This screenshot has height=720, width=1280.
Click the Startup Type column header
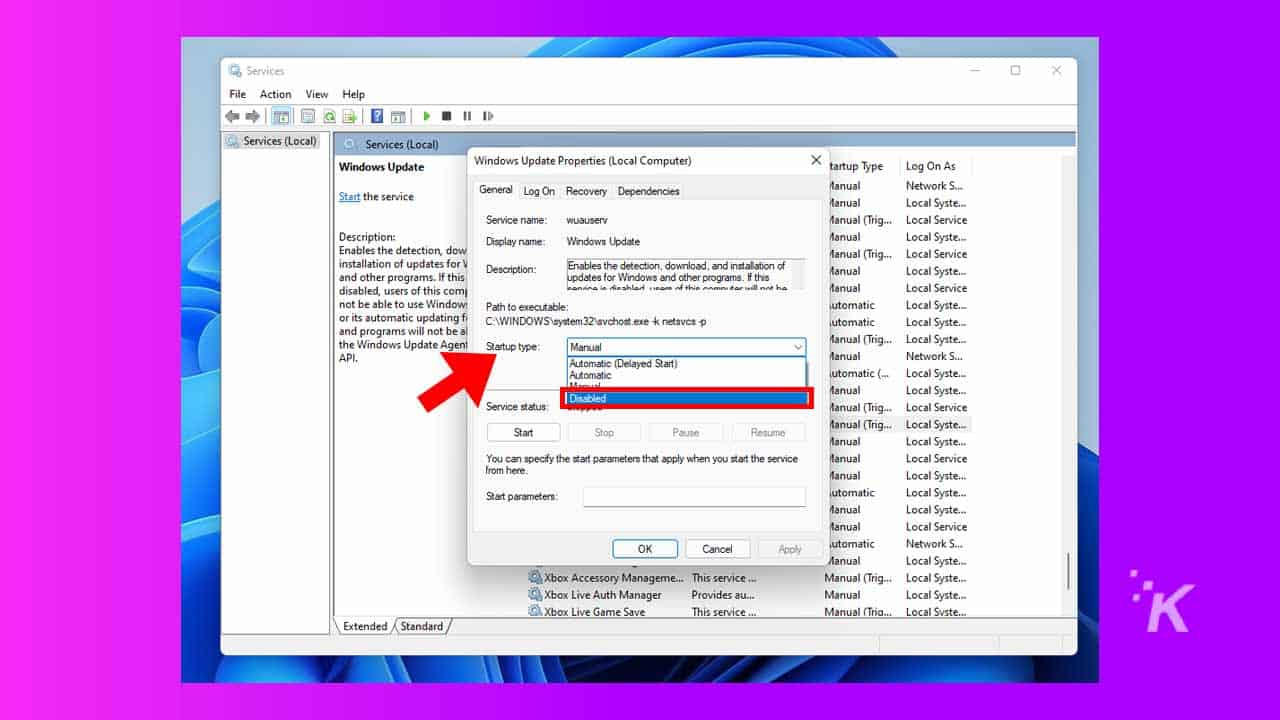point(855,166)
